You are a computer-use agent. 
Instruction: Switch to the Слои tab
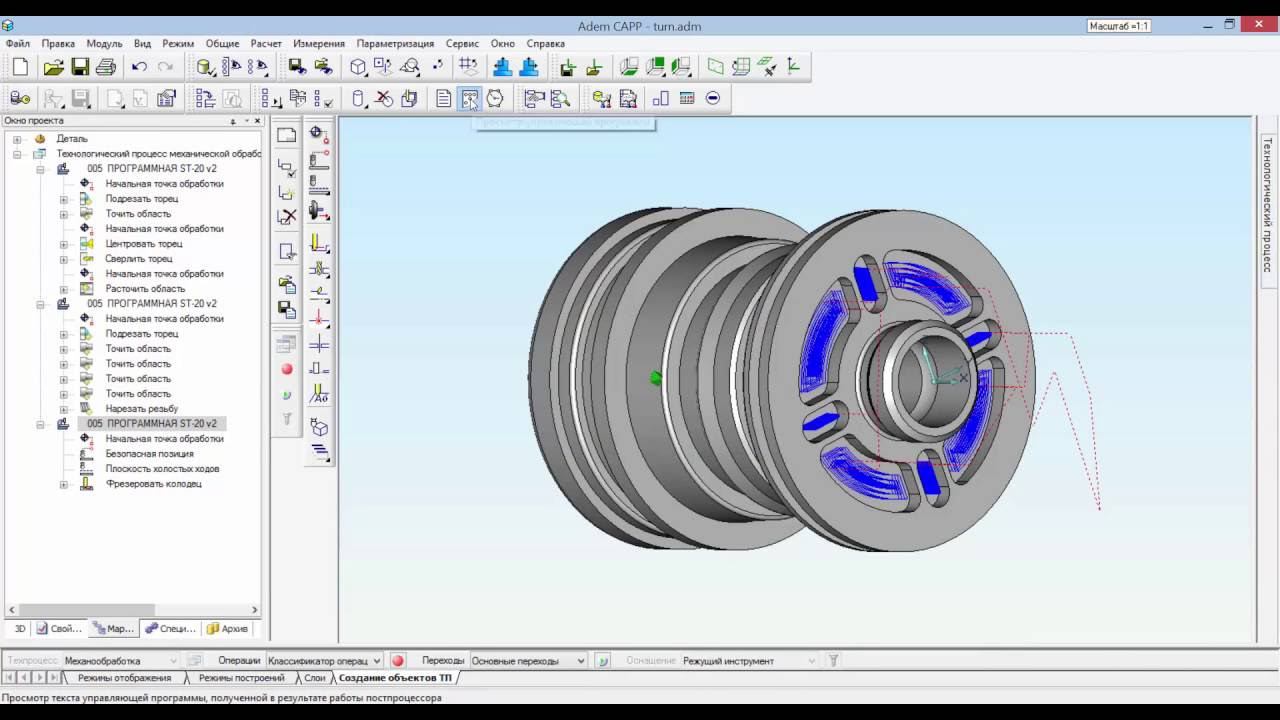(x=314, y=678)
